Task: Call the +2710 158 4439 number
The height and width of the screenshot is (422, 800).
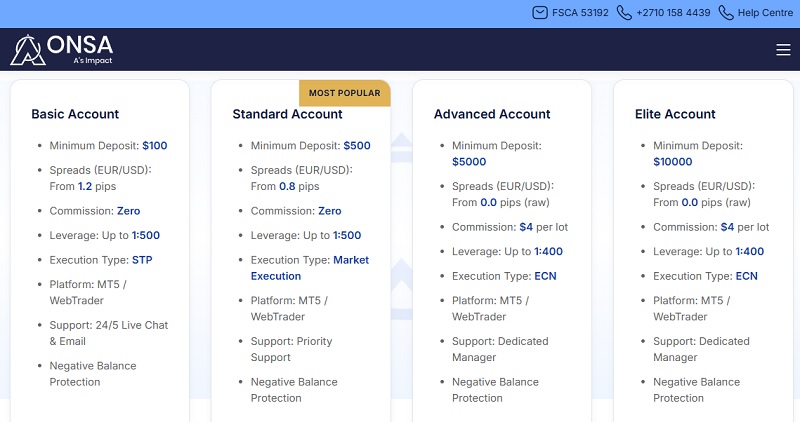Action: click(673, 13)
